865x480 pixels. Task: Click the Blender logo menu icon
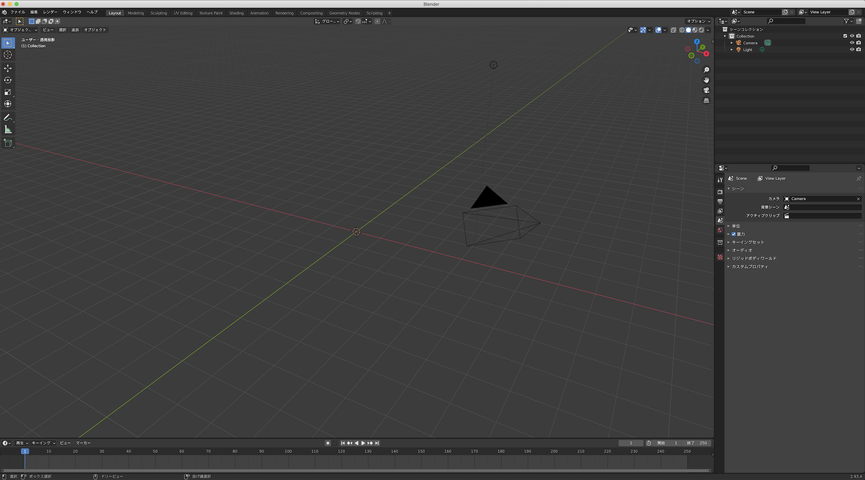click(4, 12)
